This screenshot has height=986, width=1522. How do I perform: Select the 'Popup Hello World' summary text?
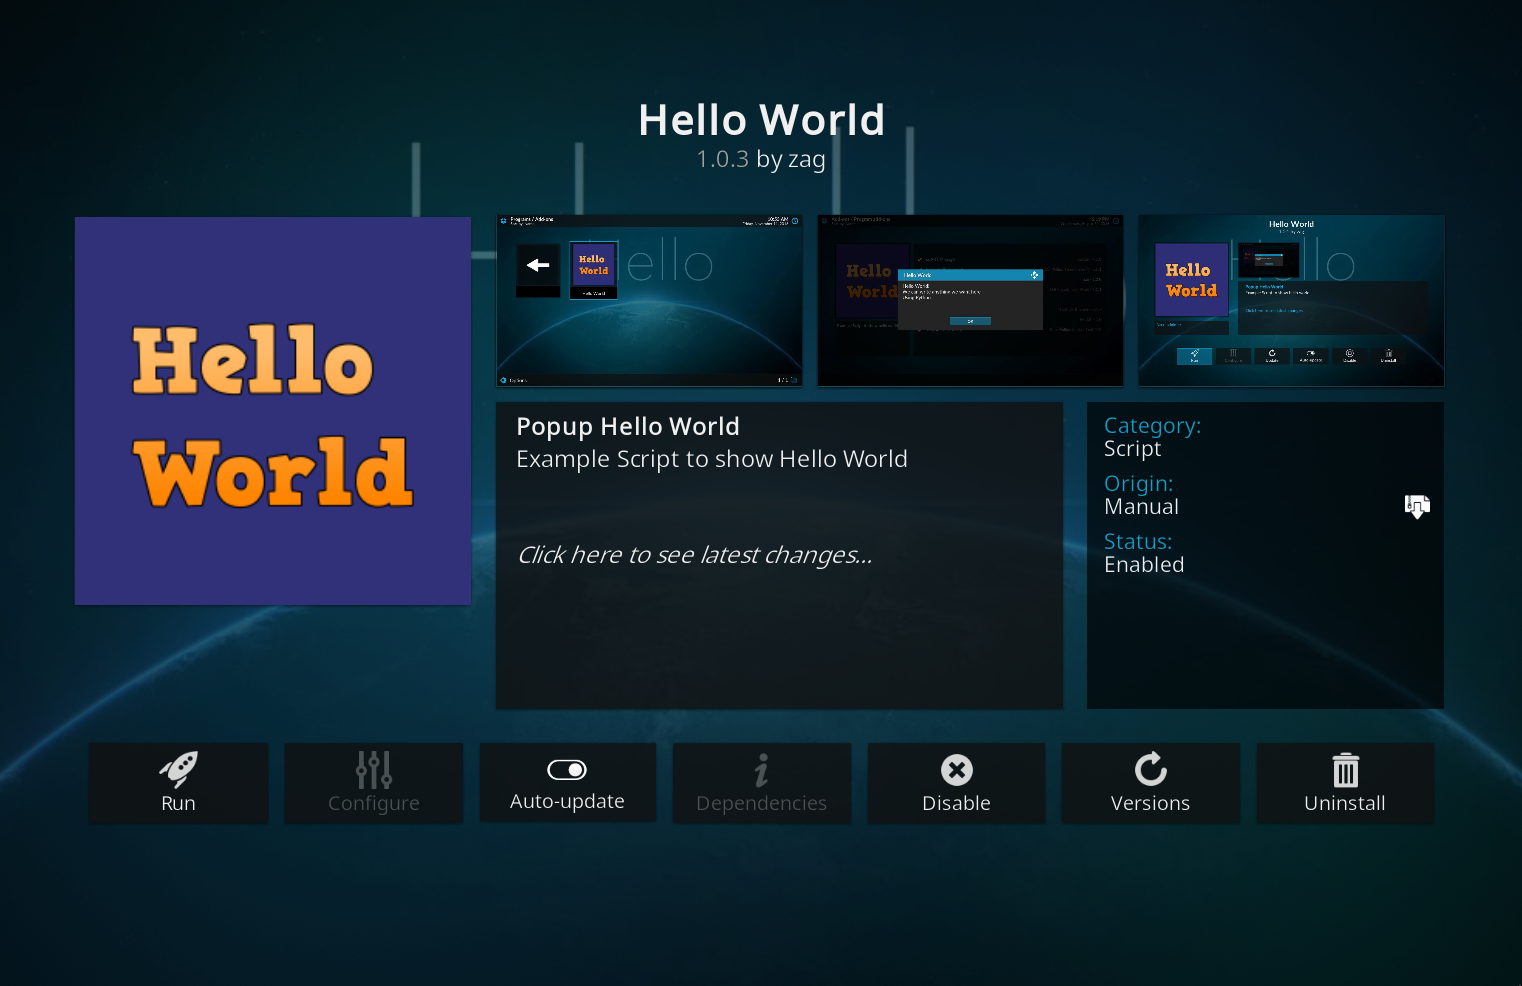[x=628, y=427]
